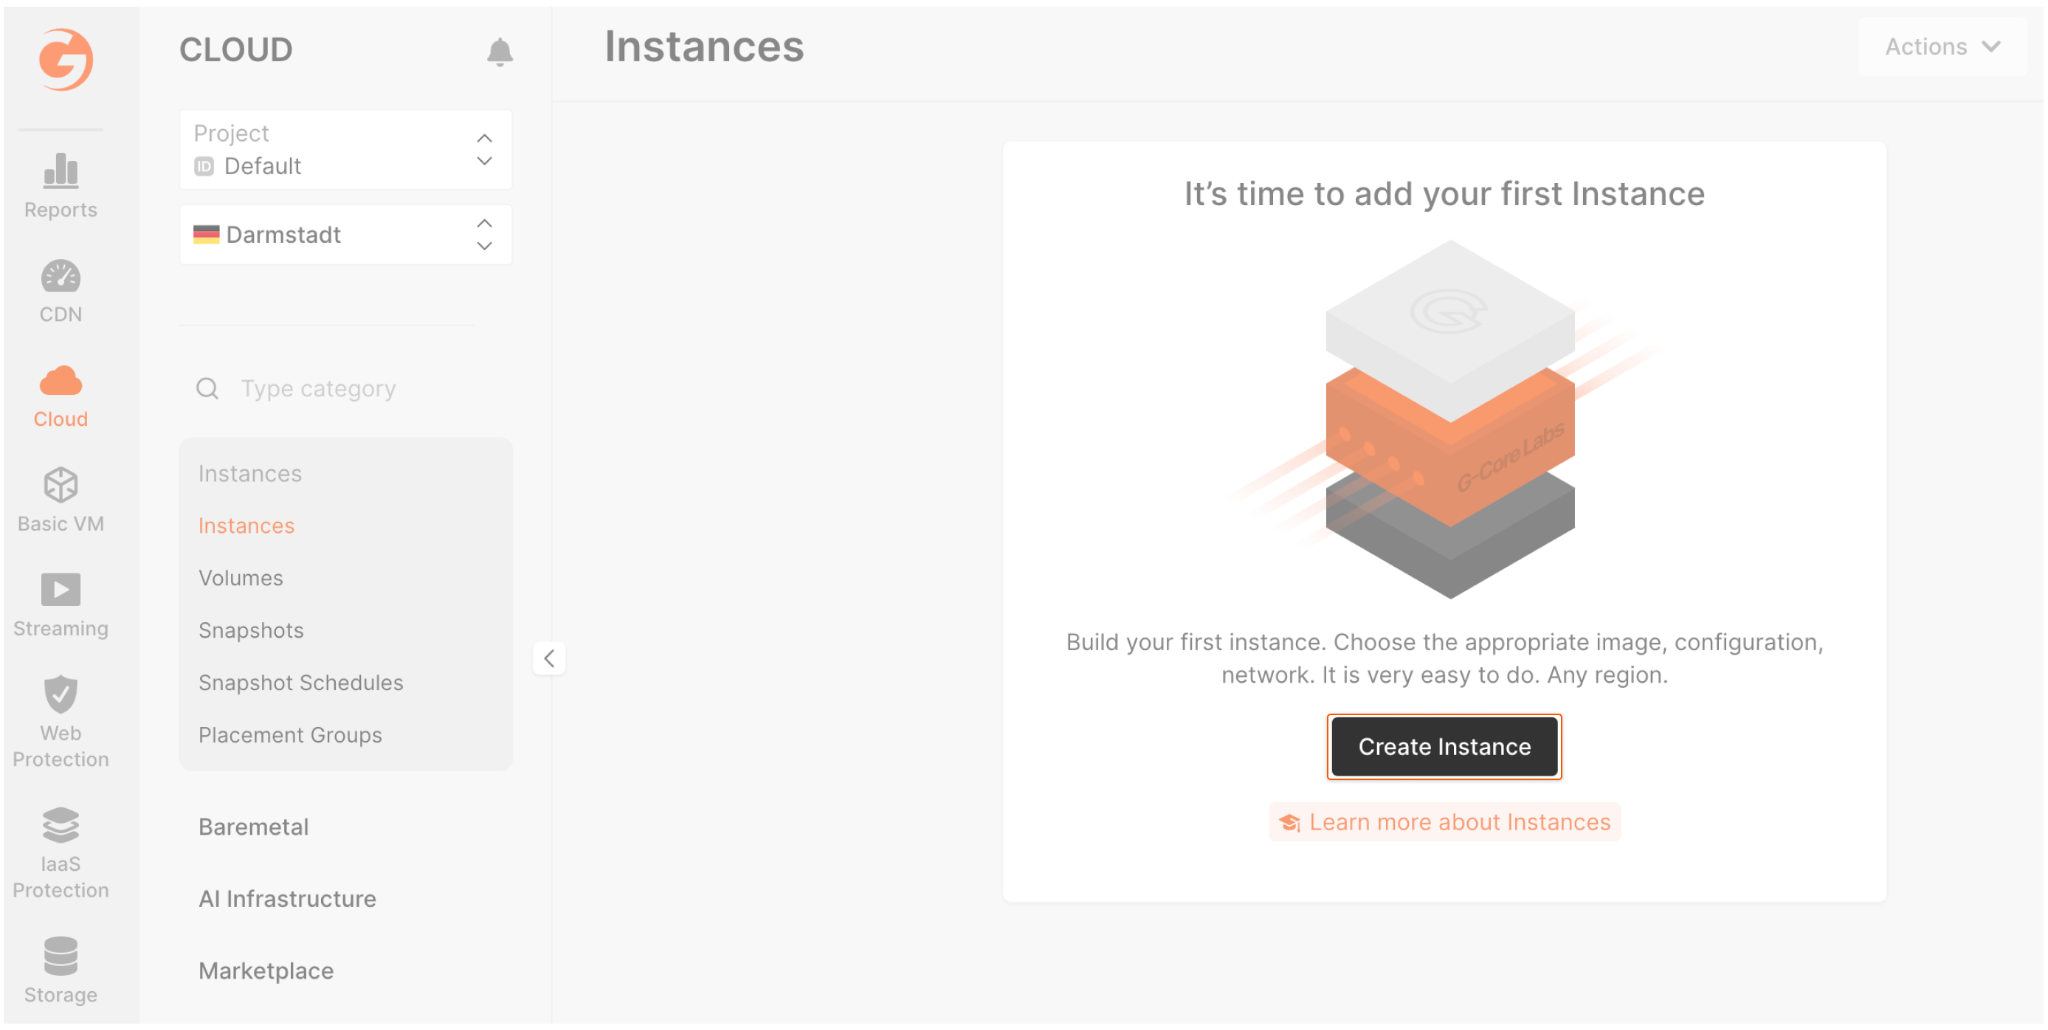Select Volumes in the menu
This screenshot has height=1030, width=2048.
[x=241, y=578]
